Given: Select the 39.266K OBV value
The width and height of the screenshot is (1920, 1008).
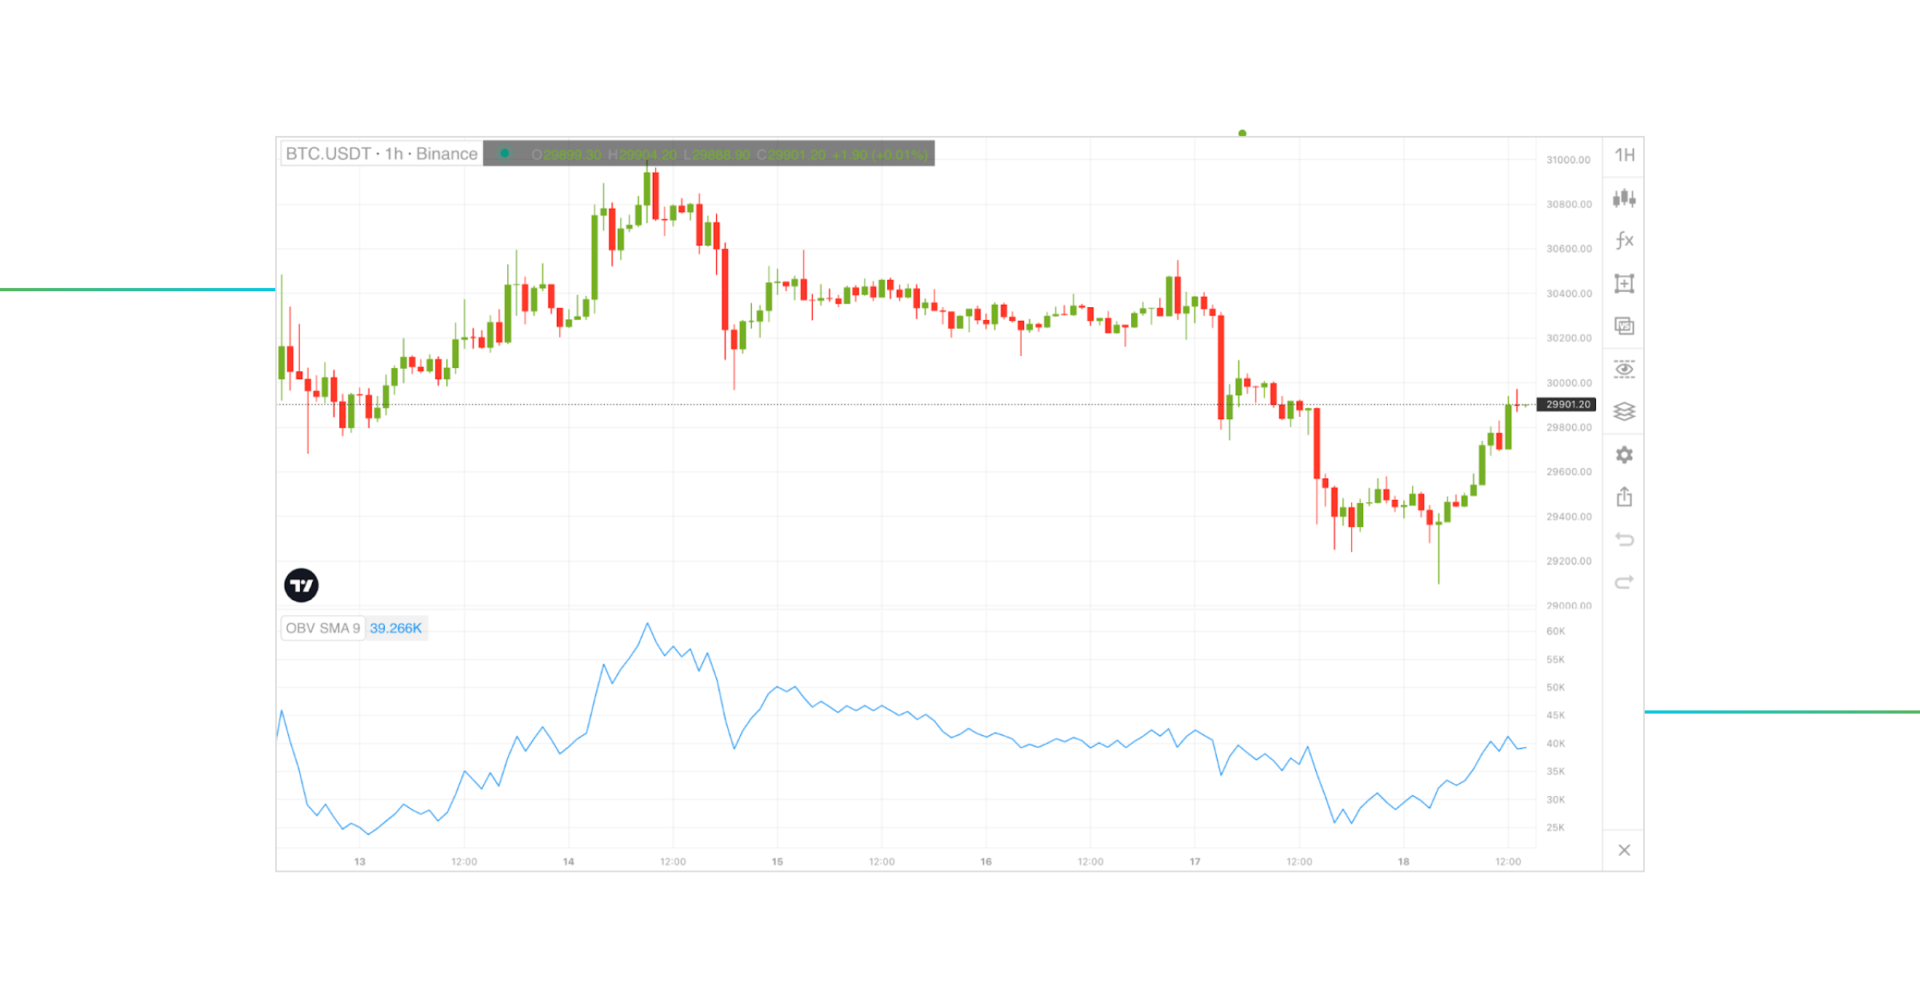Looking at the screenshot, I should [396, 627].
